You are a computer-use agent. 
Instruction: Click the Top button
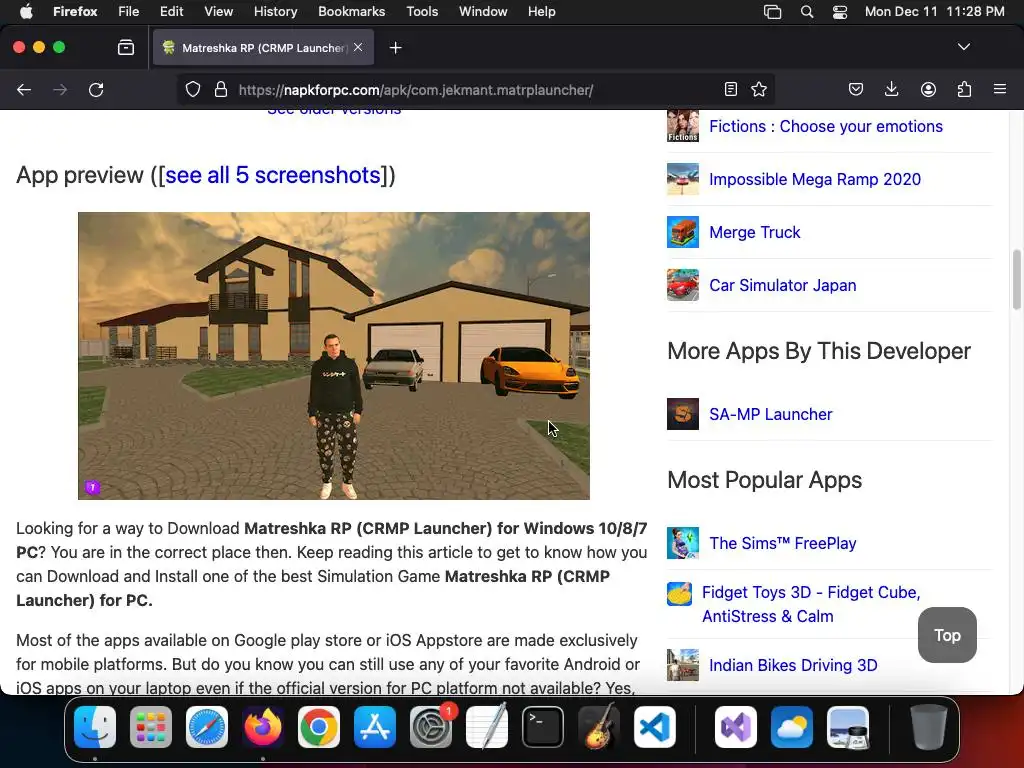pos(947,635)
